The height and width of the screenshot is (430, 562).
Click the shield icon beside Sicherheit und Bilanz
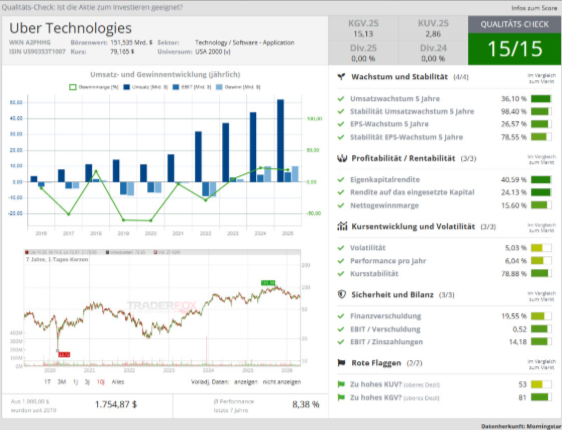tap(342, 295)
